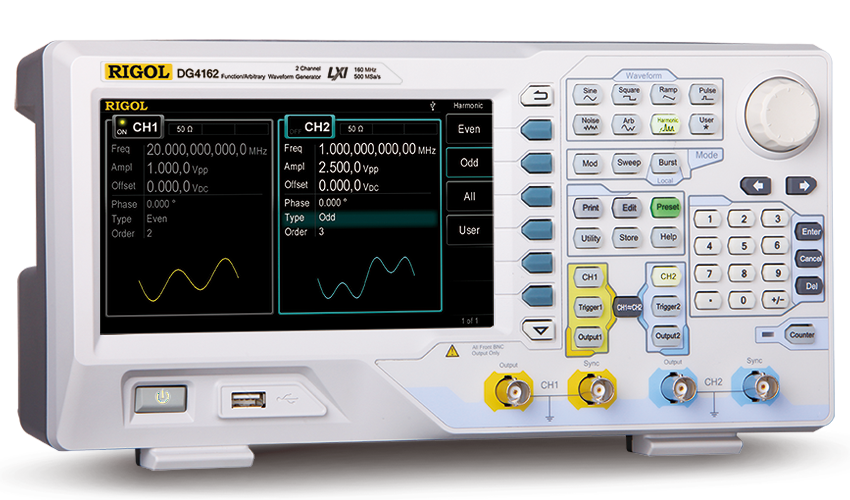Click the CH2 Sync BNC connector
850x500 pixels.
point(759,387)
